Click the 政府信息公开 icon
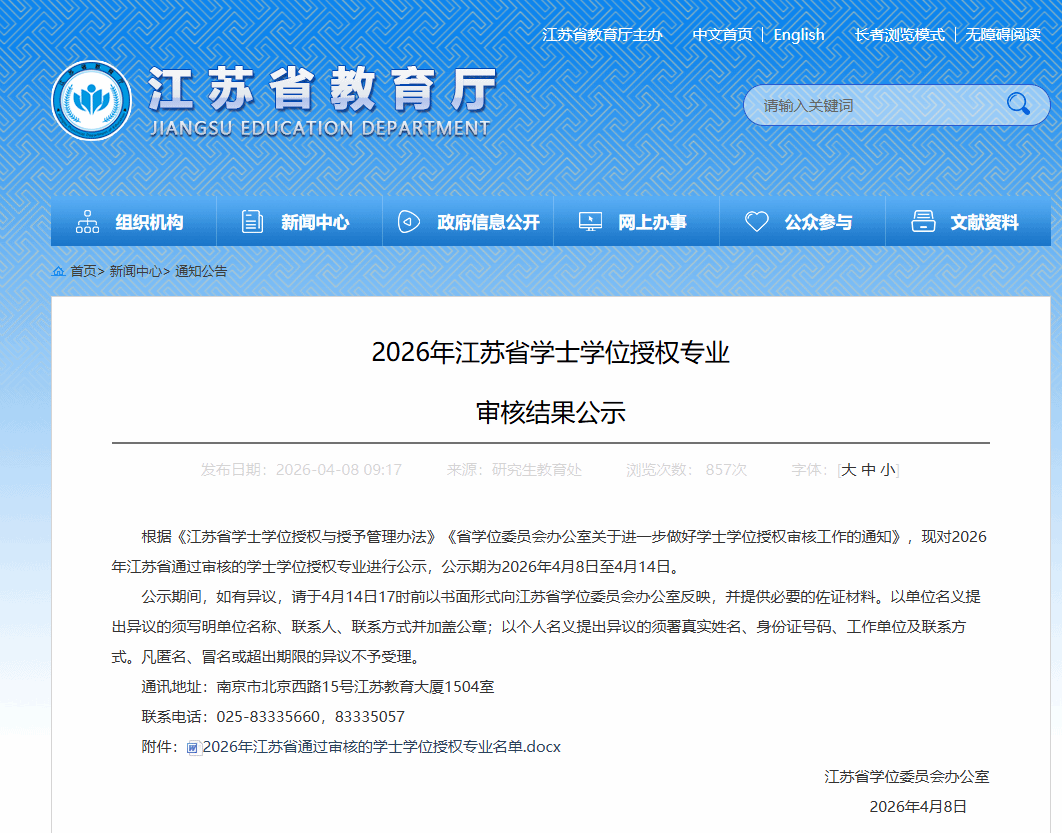This screenshot has height=833, width=1062. click(409, 222)
